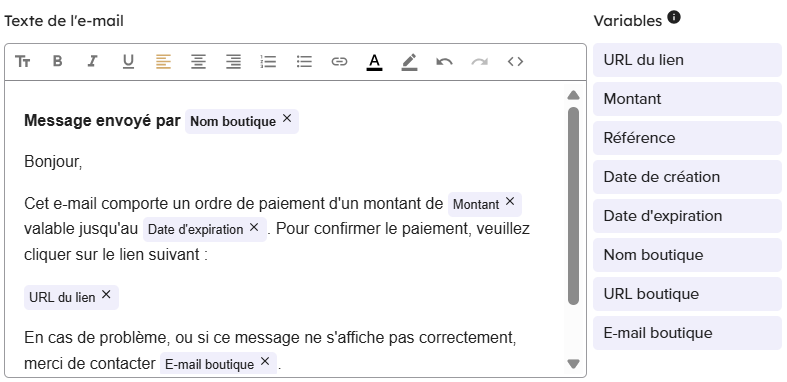Insert the Nom boutique variable
The width and height of the screenshot is (787, 382).
pyautogui.click(x=687, y=255)
